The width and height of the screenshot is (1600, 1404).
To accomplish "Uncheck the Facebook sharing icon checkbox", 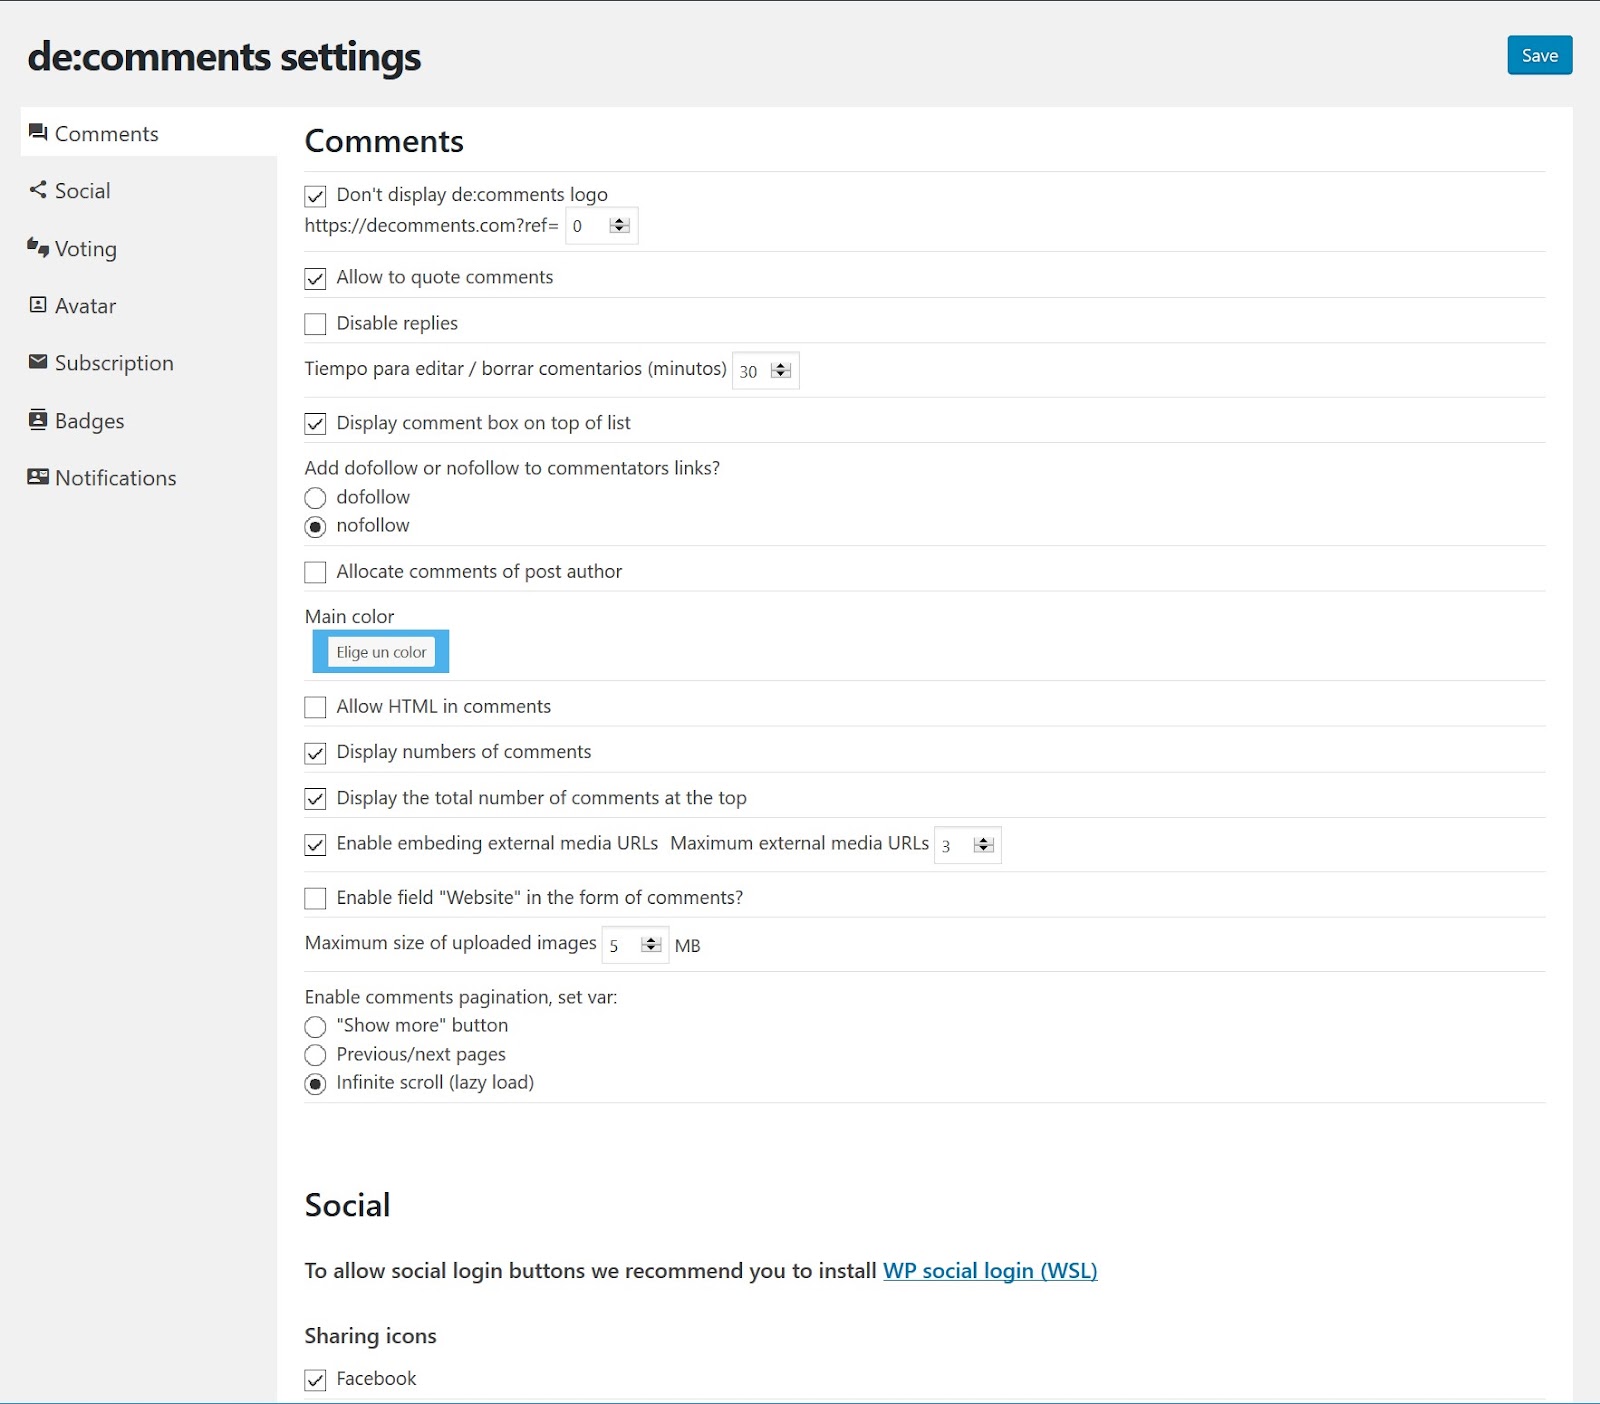I will (x=315, y=1380).
